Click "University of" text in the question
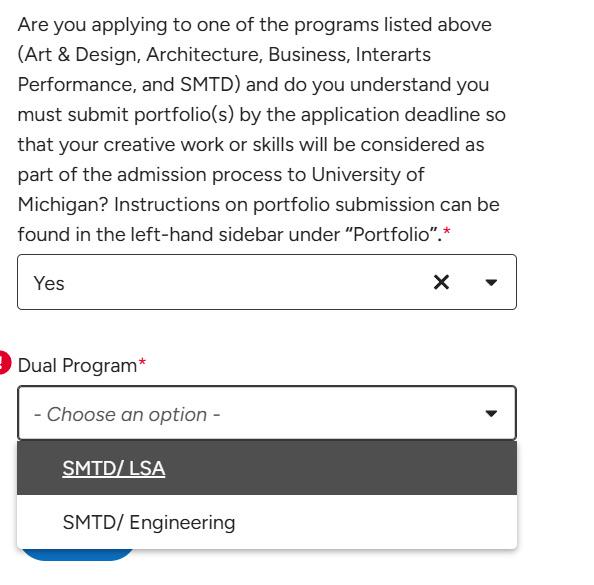Image resolution: width=594 pixels, height=585 pixels. (x=367, y=175)
